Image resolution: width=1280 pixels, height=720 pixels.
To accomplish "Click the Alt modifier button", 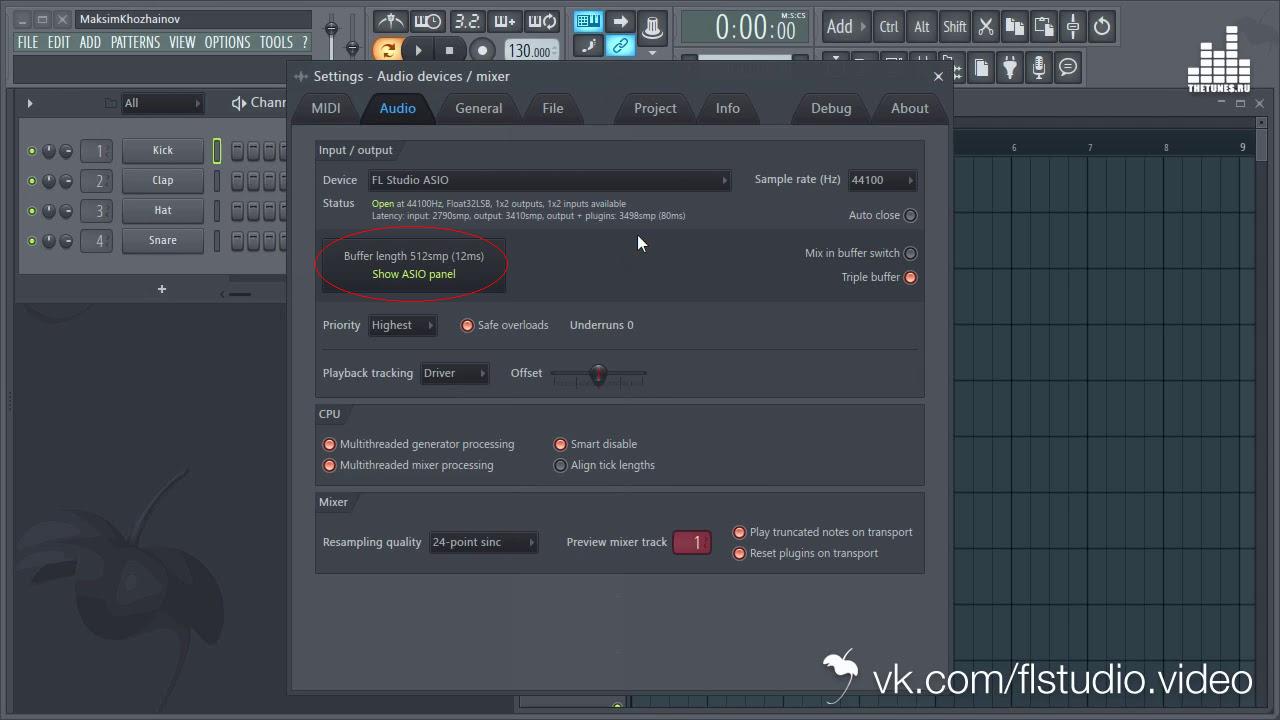I will (x=922, y=27).
